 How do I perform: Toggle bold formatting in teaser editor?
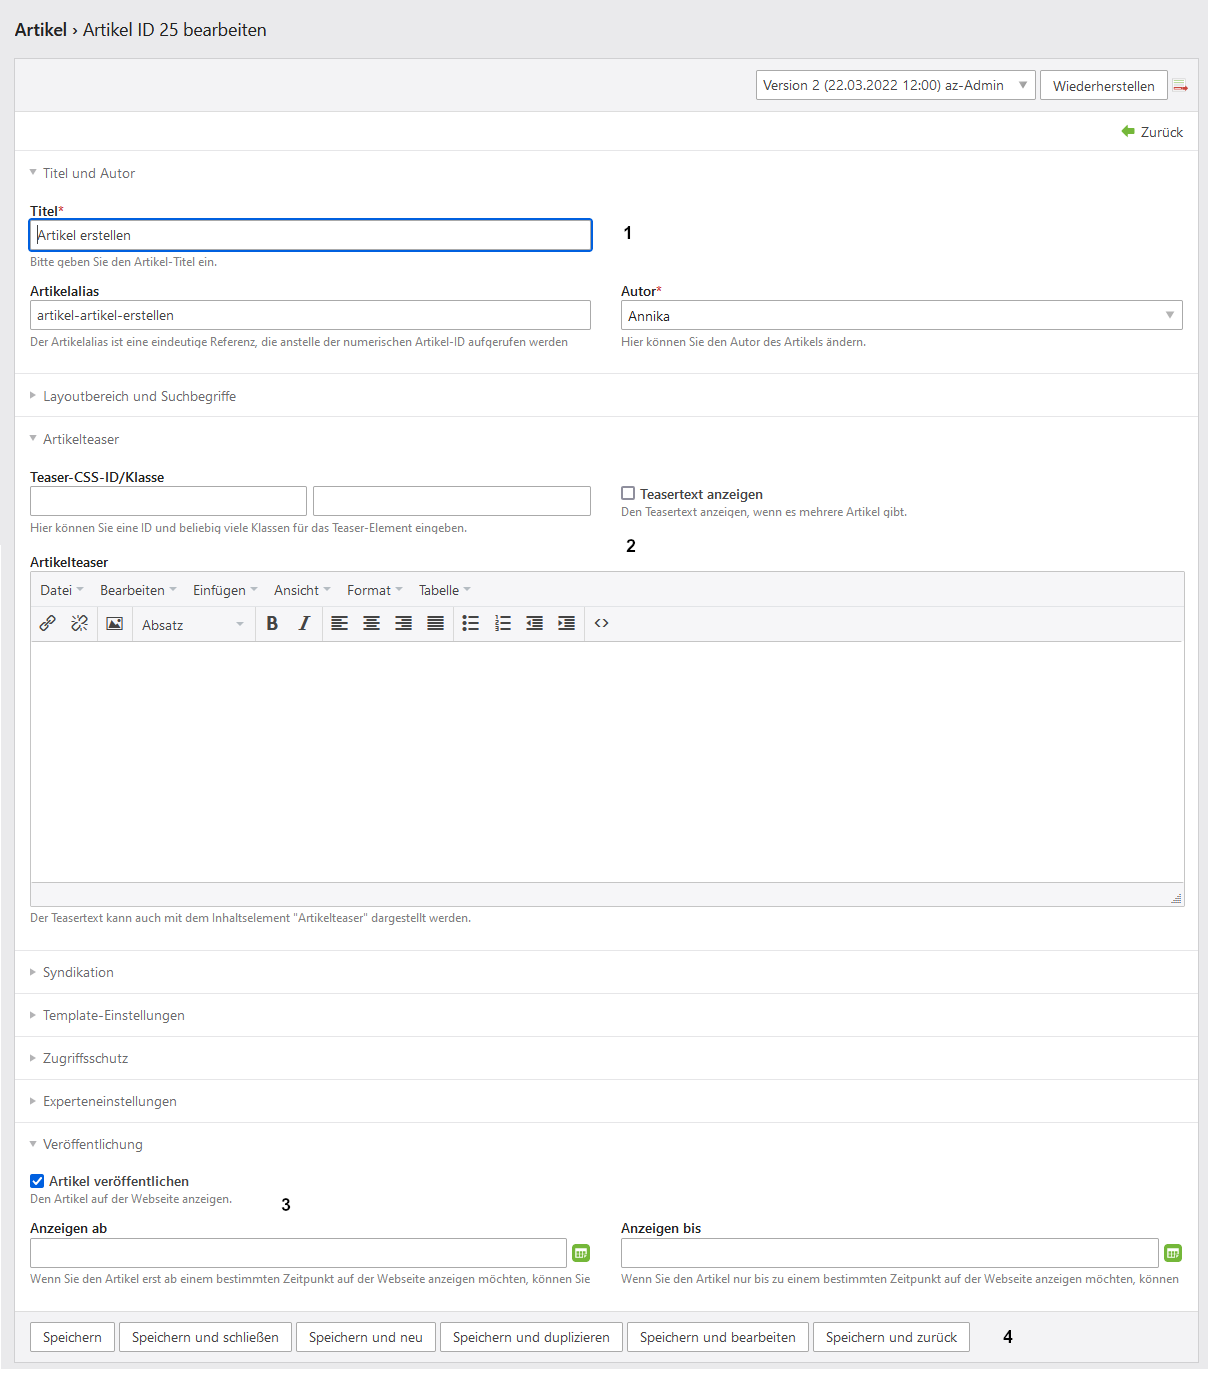coord(272,624)
